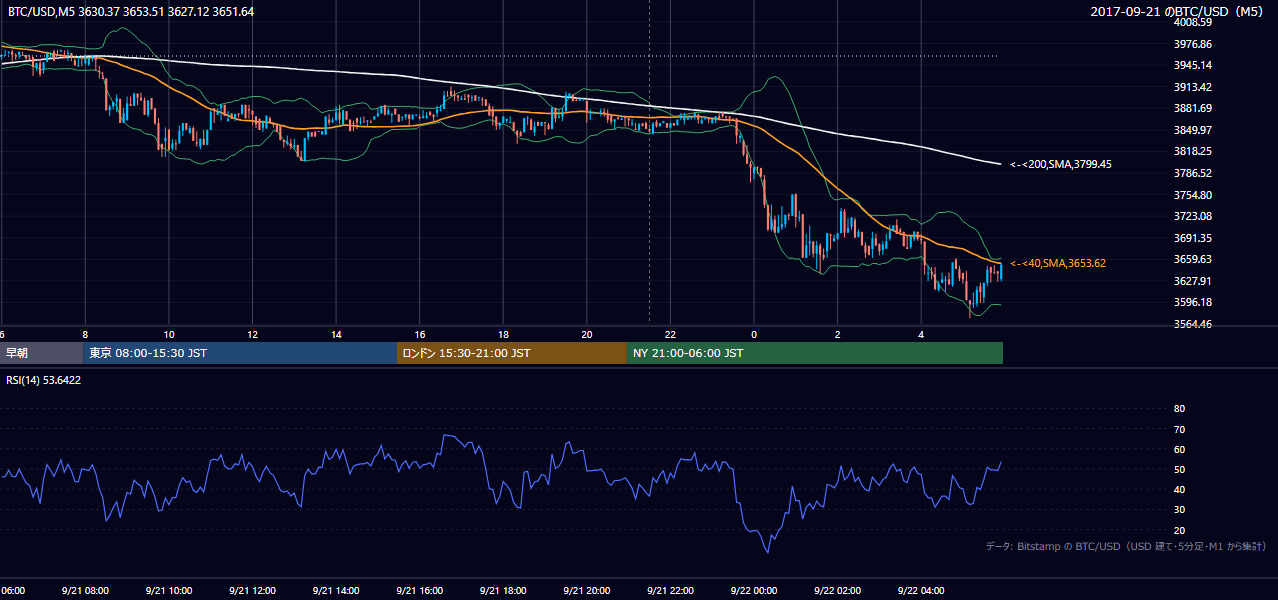1278x600 pixels.
Task: Click the 40 SMA label showing 3653.62
Action: 1058,263
